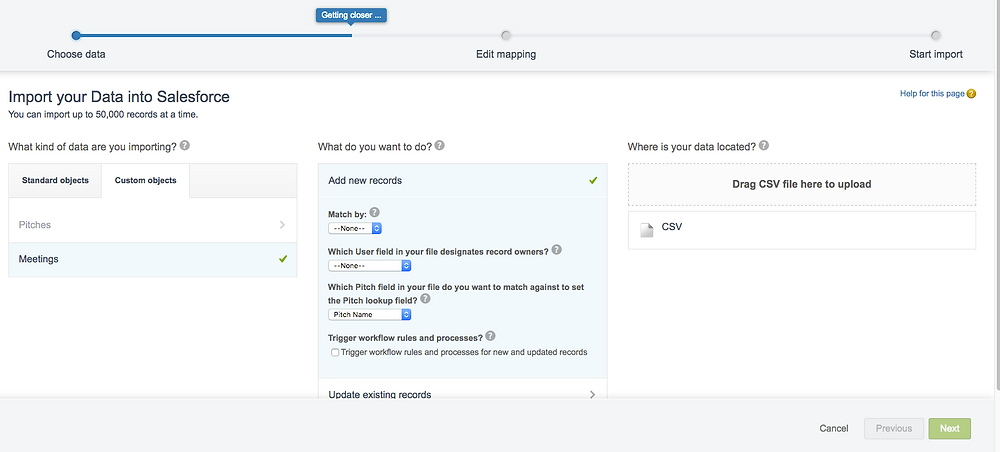This screenshot has width=1000, height=452.
Task: Show help tooltip for 'Match by' field
Action: point(374,212)
